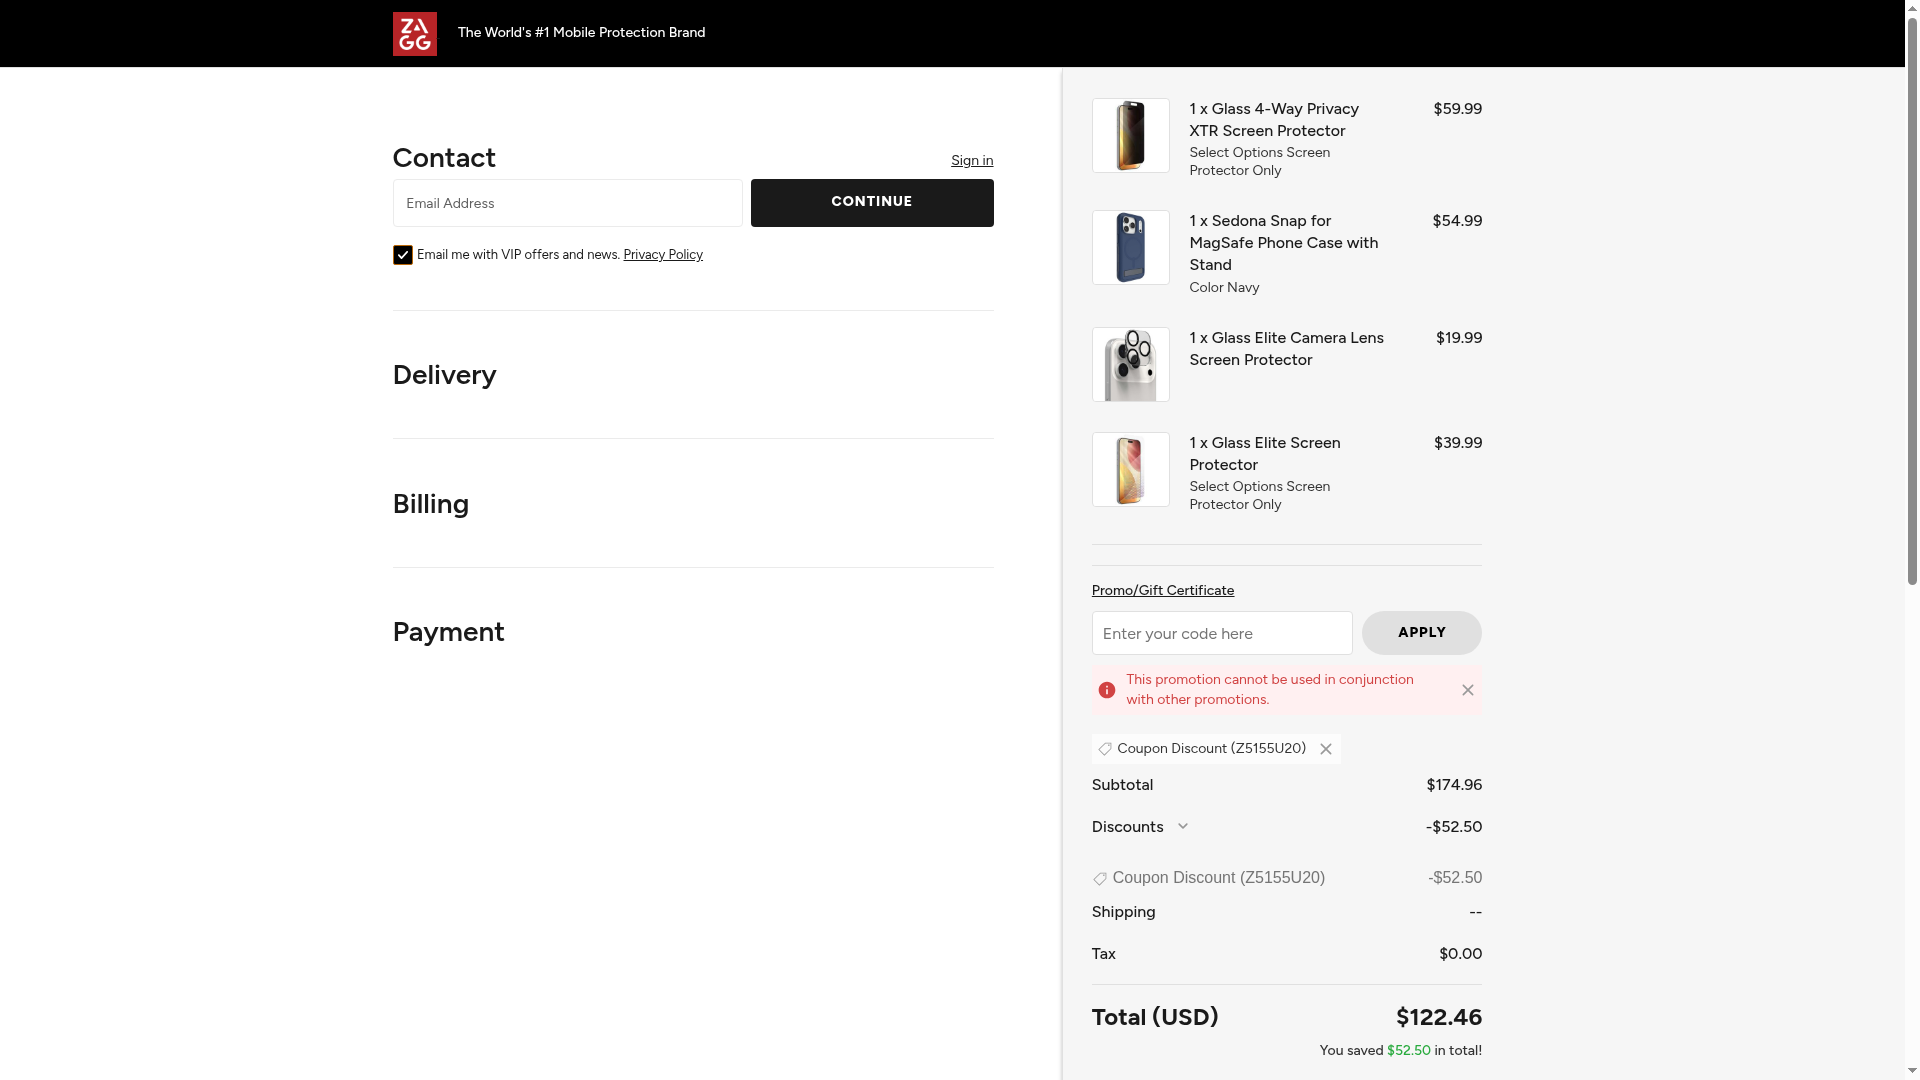Click coupon tag icon in Z5155U20 chip
This screenshot has width=1920, height=1080.
point(1104,749)
